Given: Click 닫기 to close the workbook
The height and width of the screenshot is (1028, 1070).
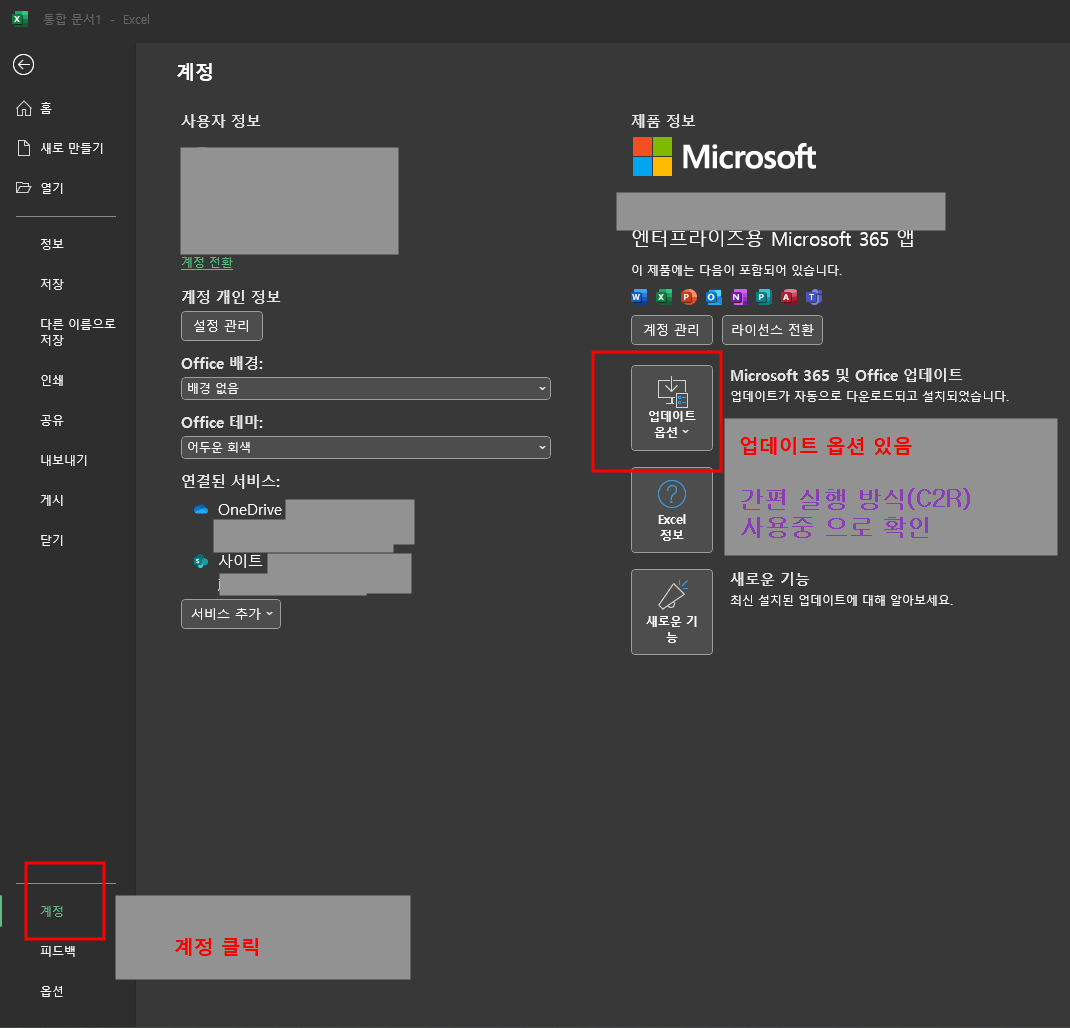Looking at the screenshot, I should (x=52, y=540).
